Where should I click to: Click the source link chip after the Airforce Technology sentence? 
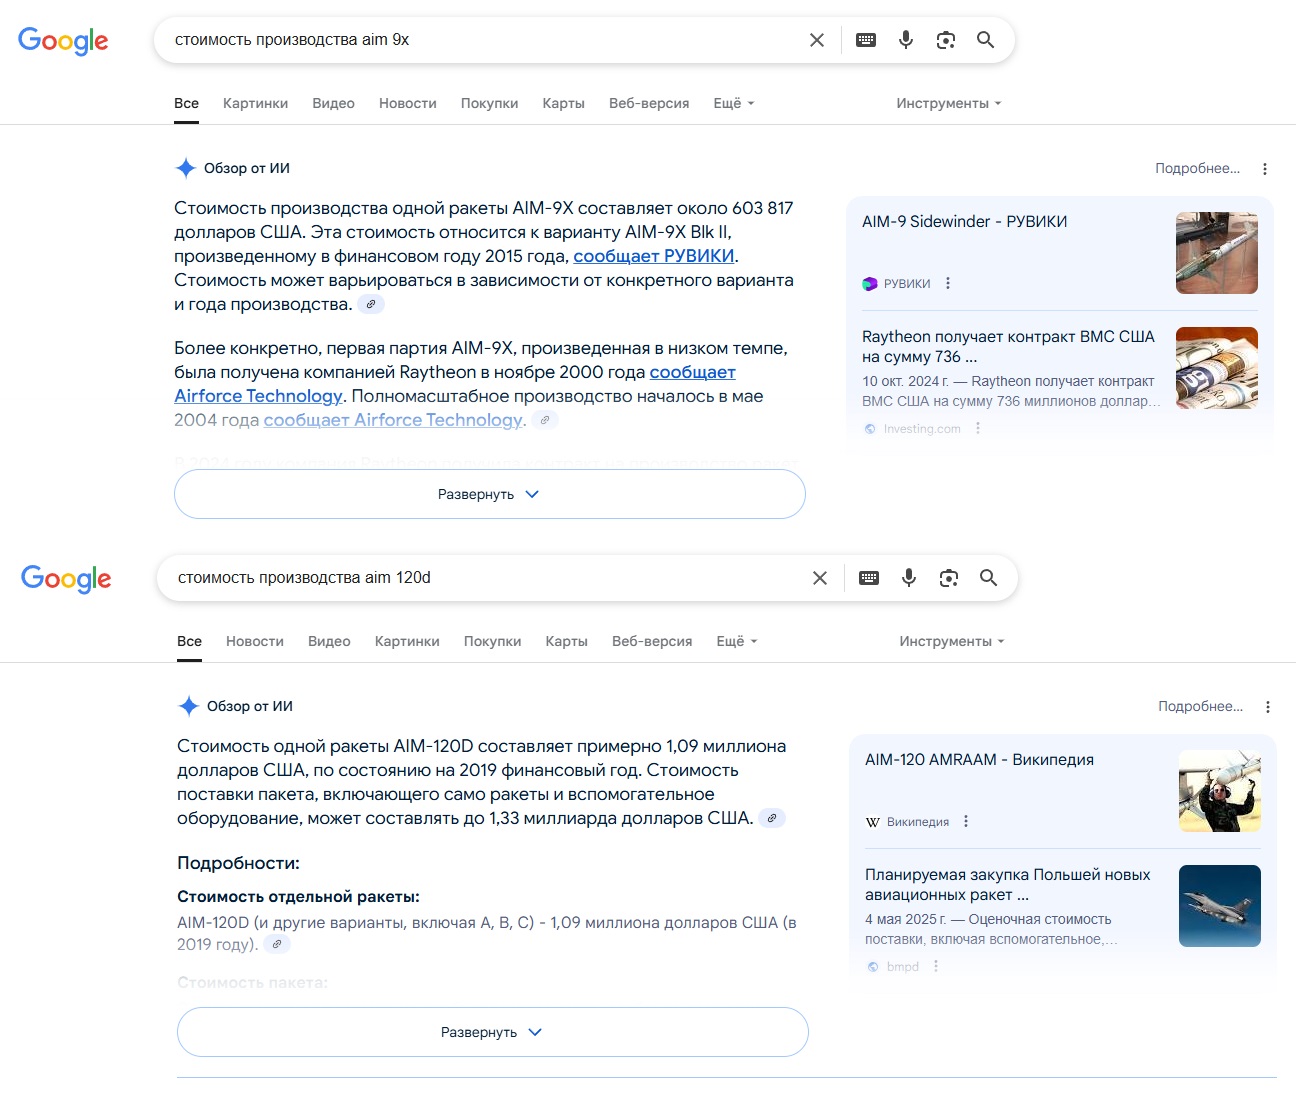(x=545, y=420)
